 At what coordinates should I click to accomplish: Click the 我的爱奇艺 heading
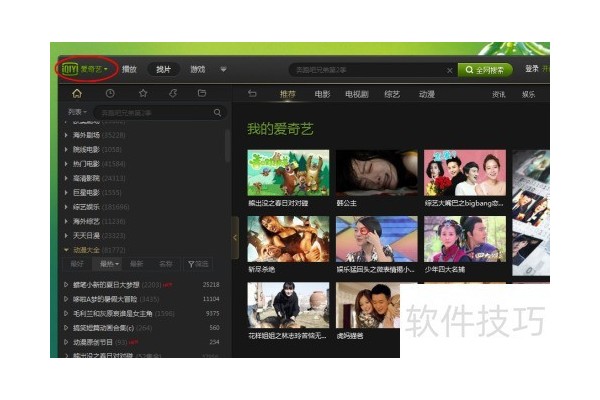tap(280, 129)
